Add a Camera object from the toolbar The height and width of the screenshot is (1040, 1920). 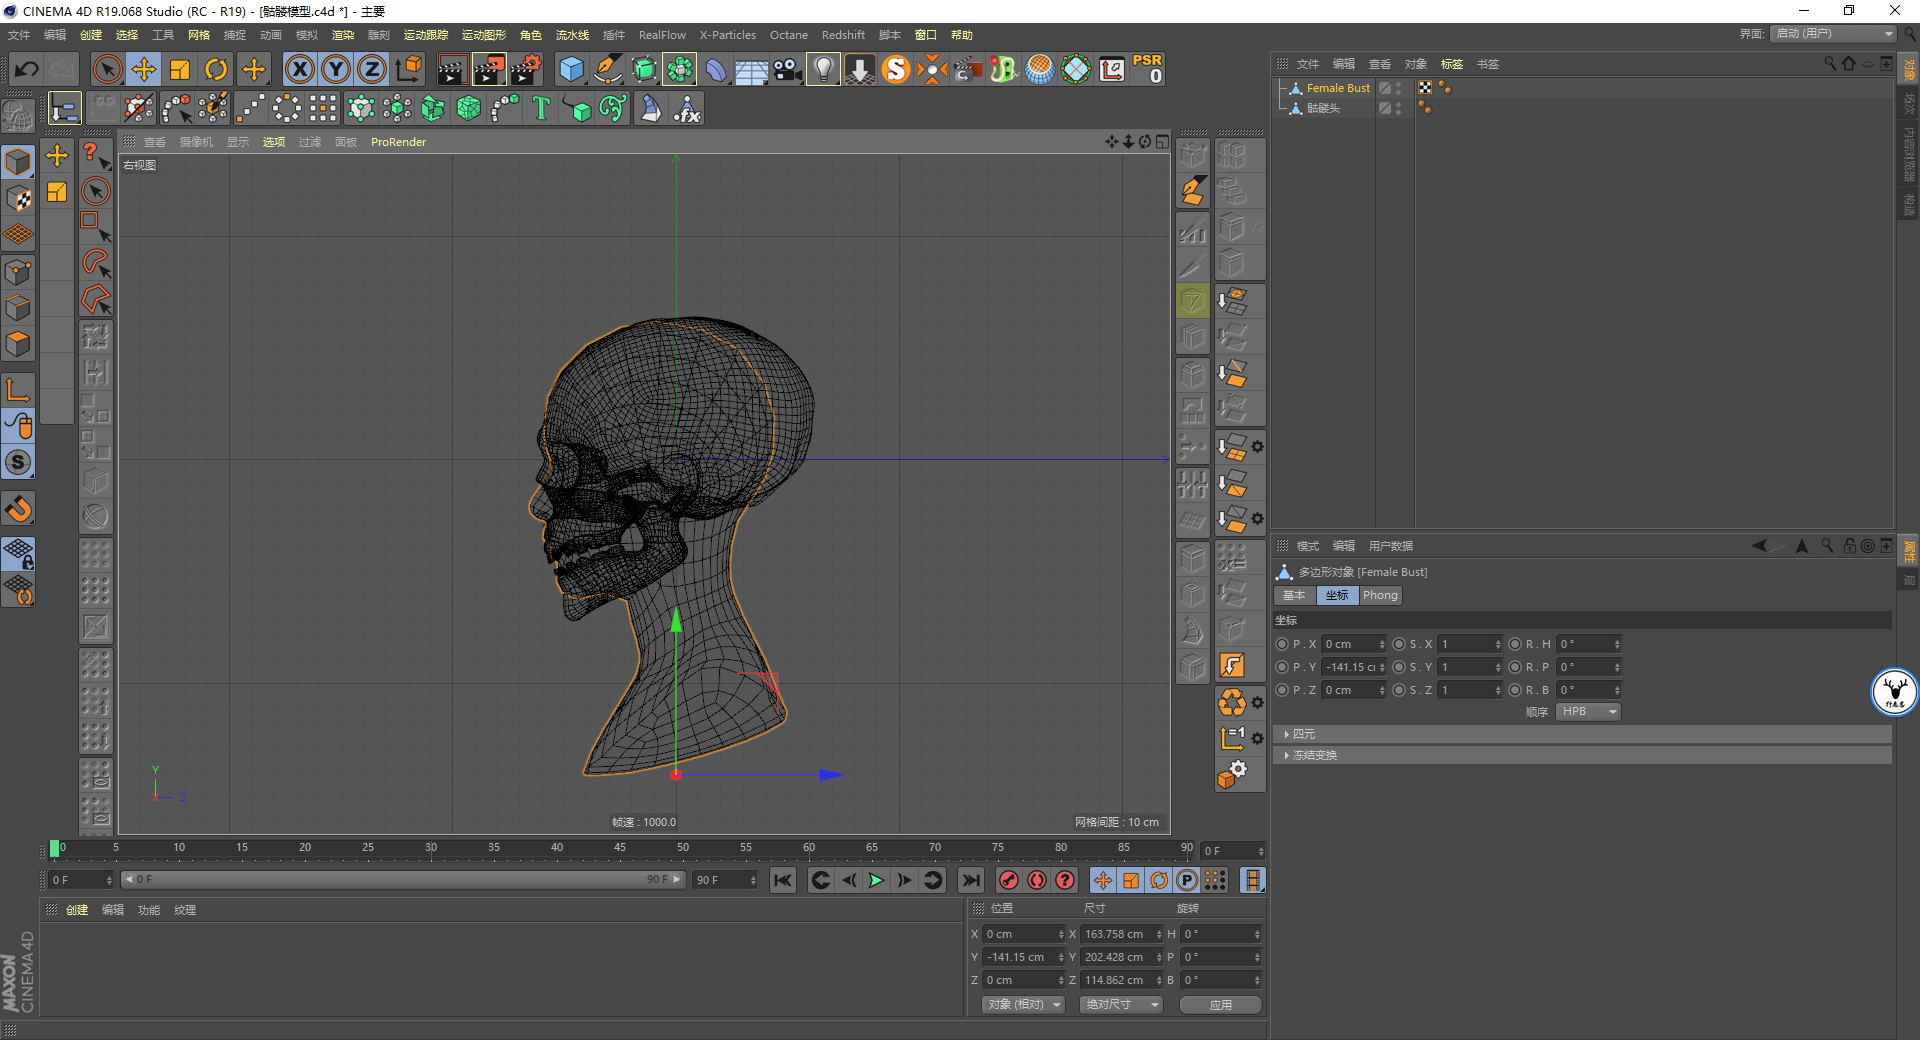click(788, 69)
